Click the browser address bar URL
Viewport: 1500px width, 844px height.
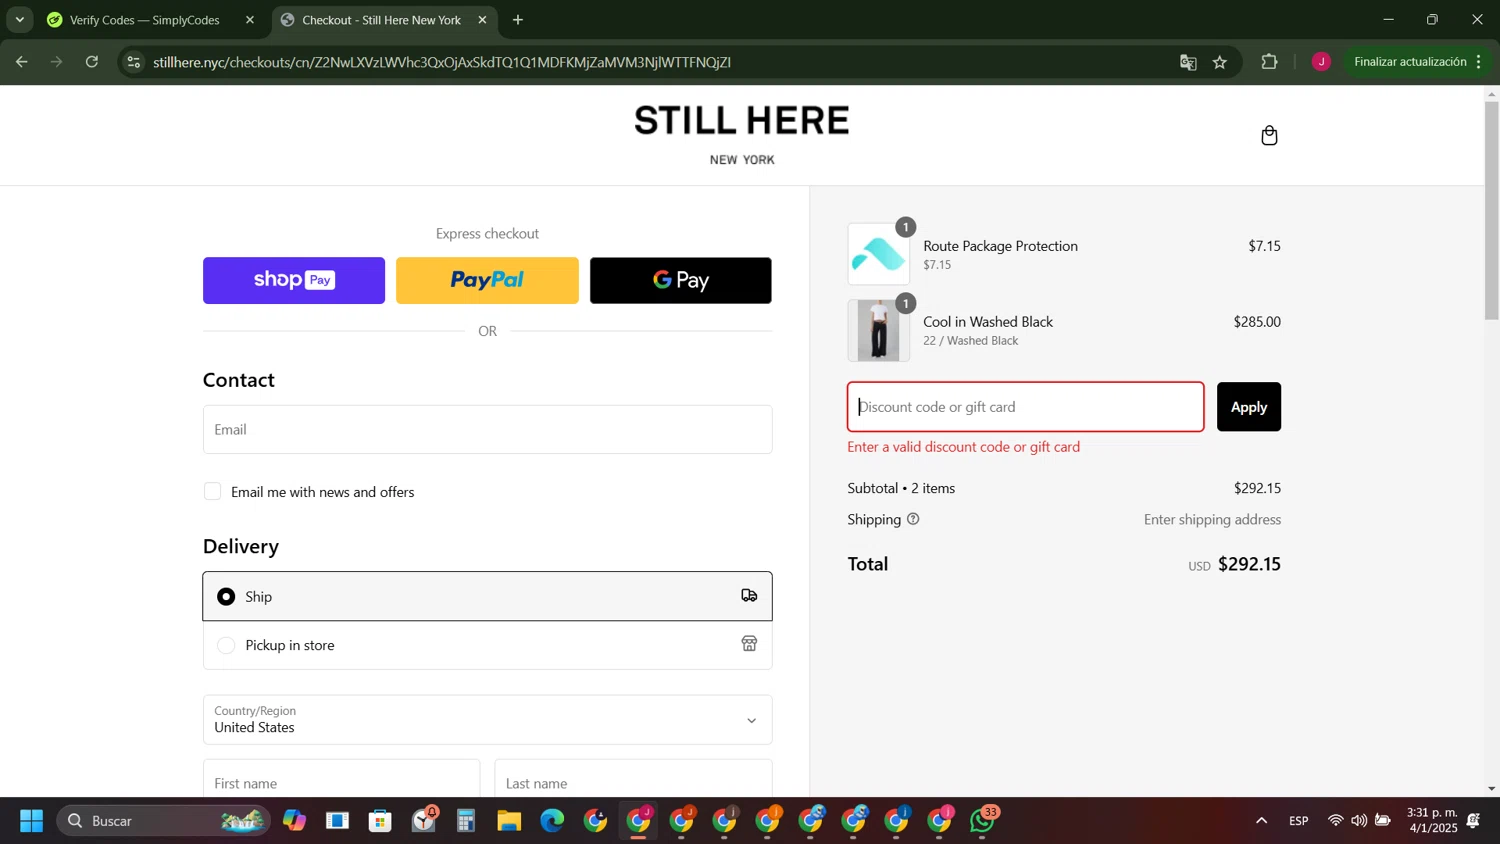[442, 62]
